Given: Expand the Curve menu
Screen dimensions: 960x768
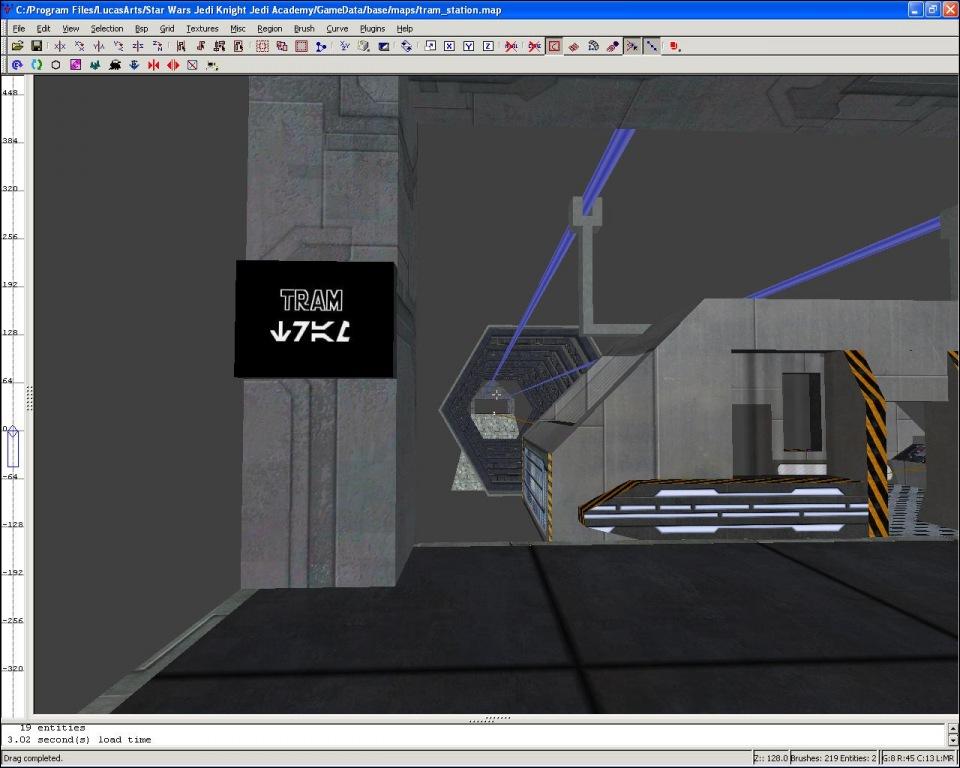Looking at the screenshot, I should tap(337, 29).
